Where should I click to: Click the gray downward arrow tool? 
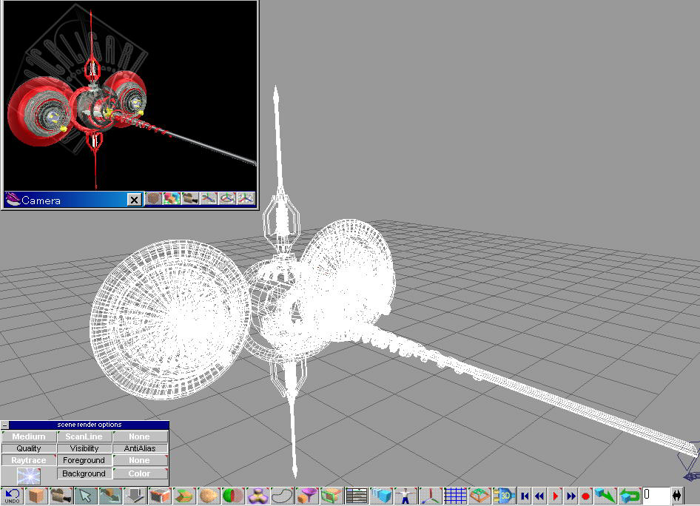point(135,496)
